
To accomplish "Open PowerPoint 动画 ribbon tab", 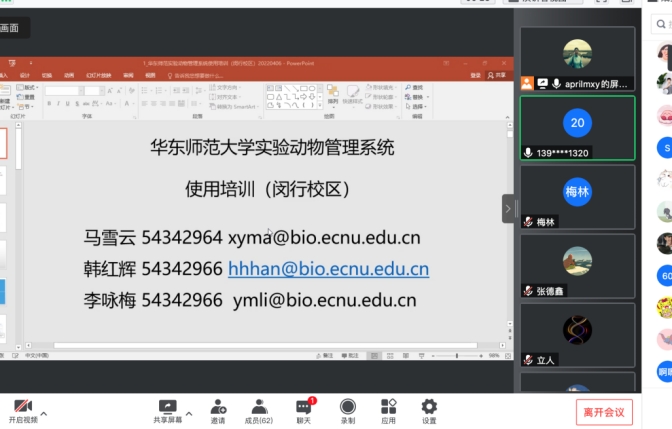I will point(69,75).
